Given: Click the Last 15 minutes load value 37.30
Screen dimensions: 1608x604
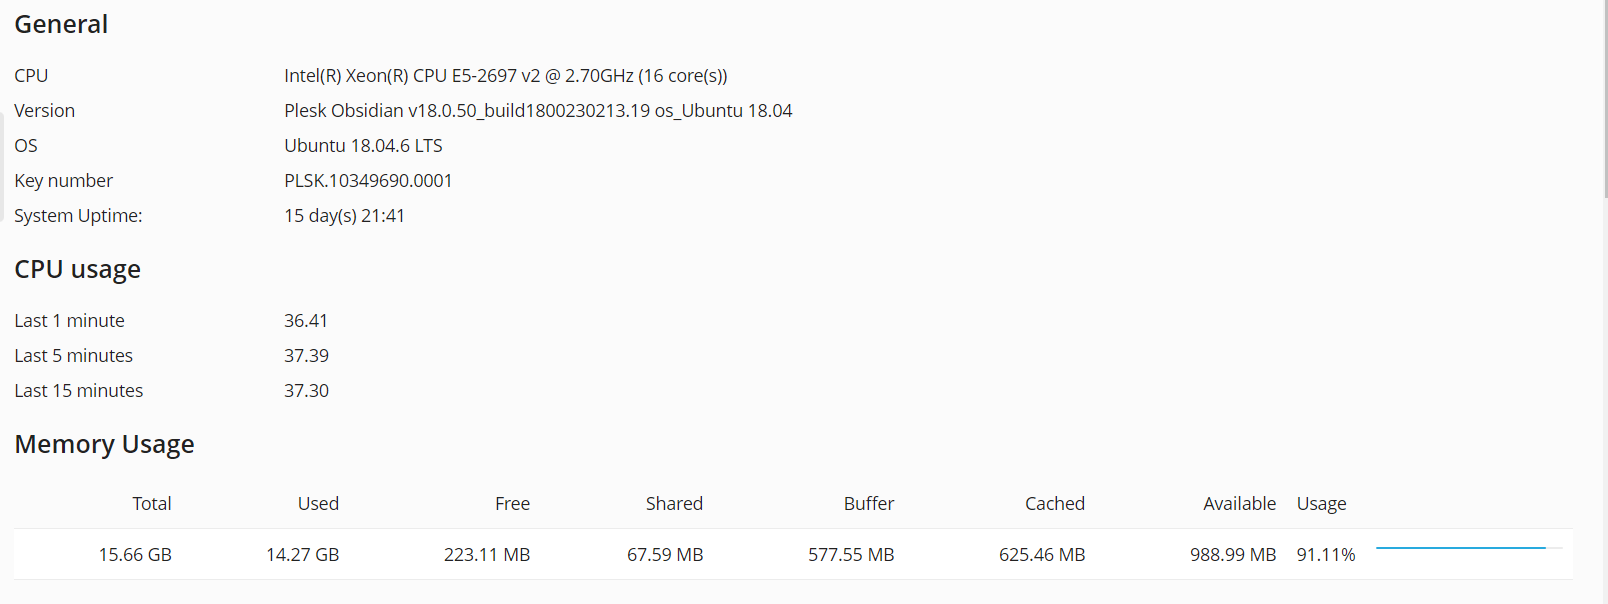Looking at the screenshot, I should 306,391.
